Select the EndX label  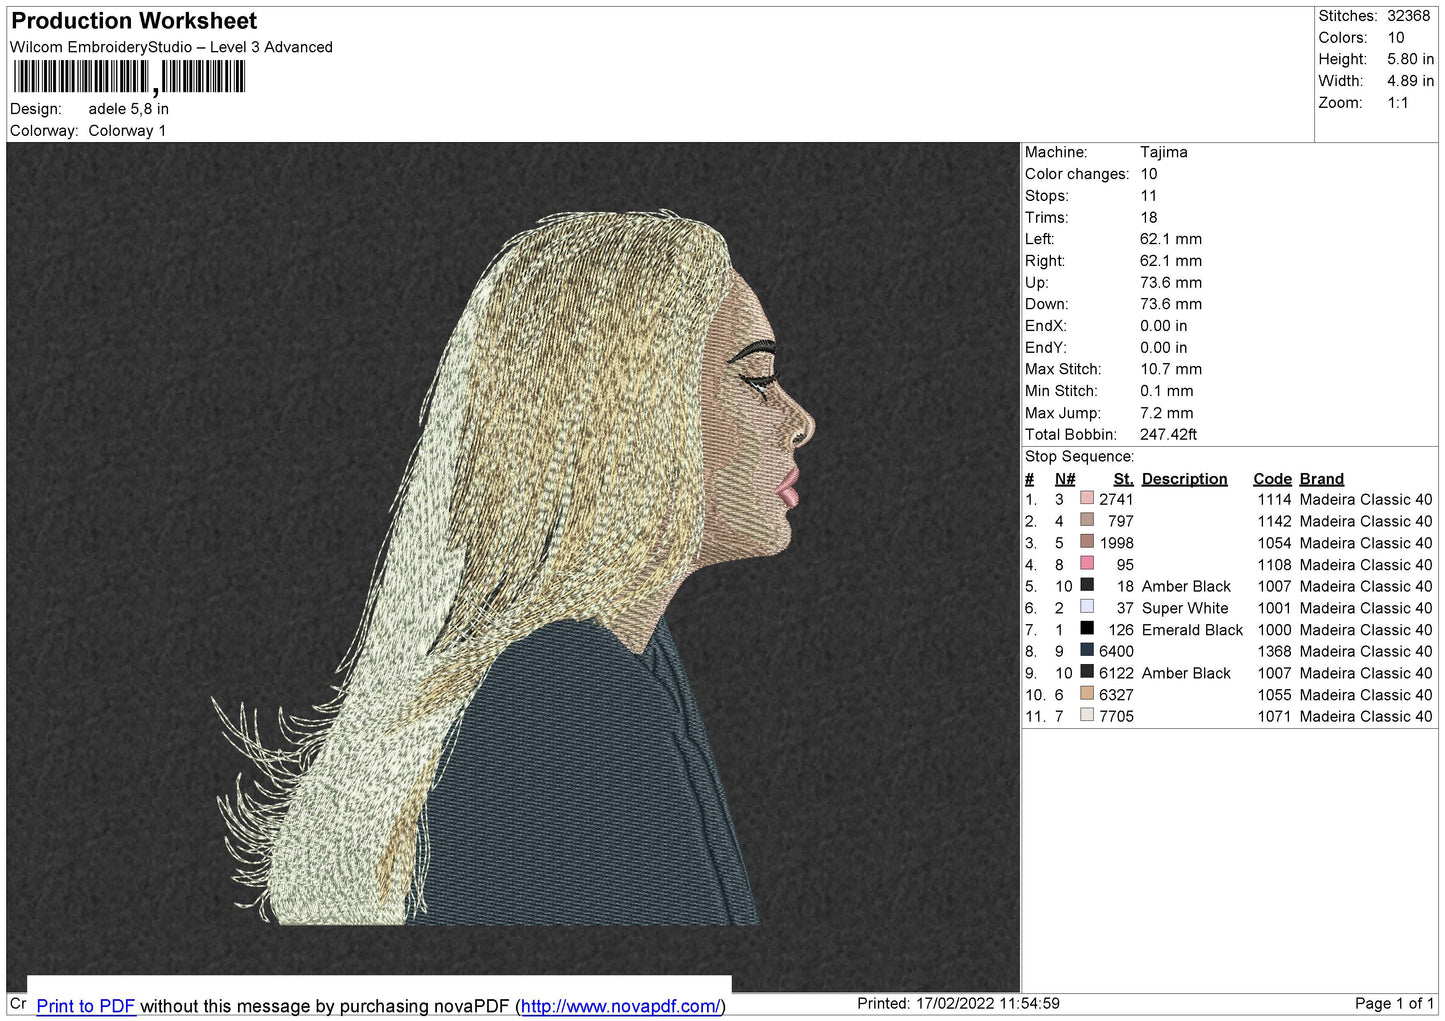tap(1045, 326)
